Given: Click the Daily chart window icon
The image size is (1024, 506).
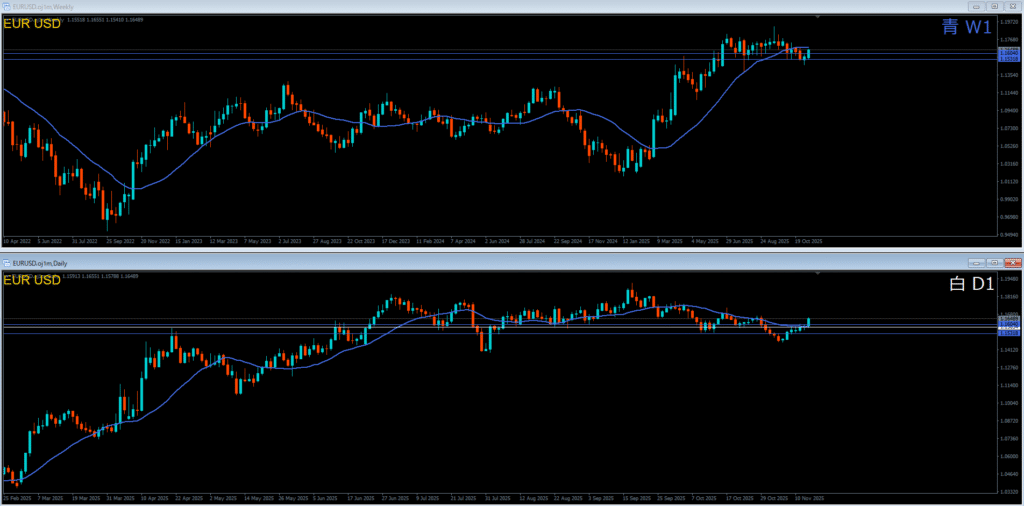Looking at the screenshot, I should pos(6,262).
